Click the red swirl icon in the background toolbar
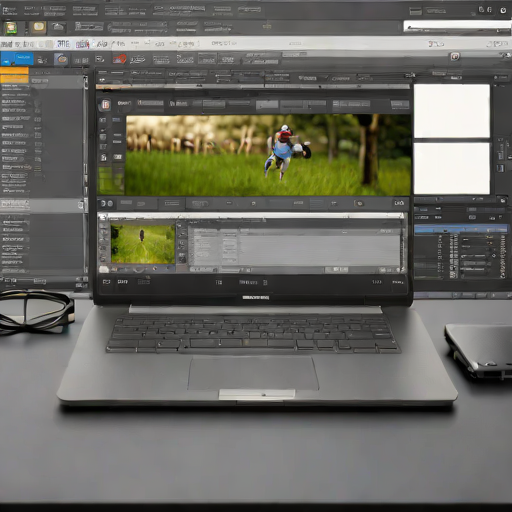 coord(120,59)
